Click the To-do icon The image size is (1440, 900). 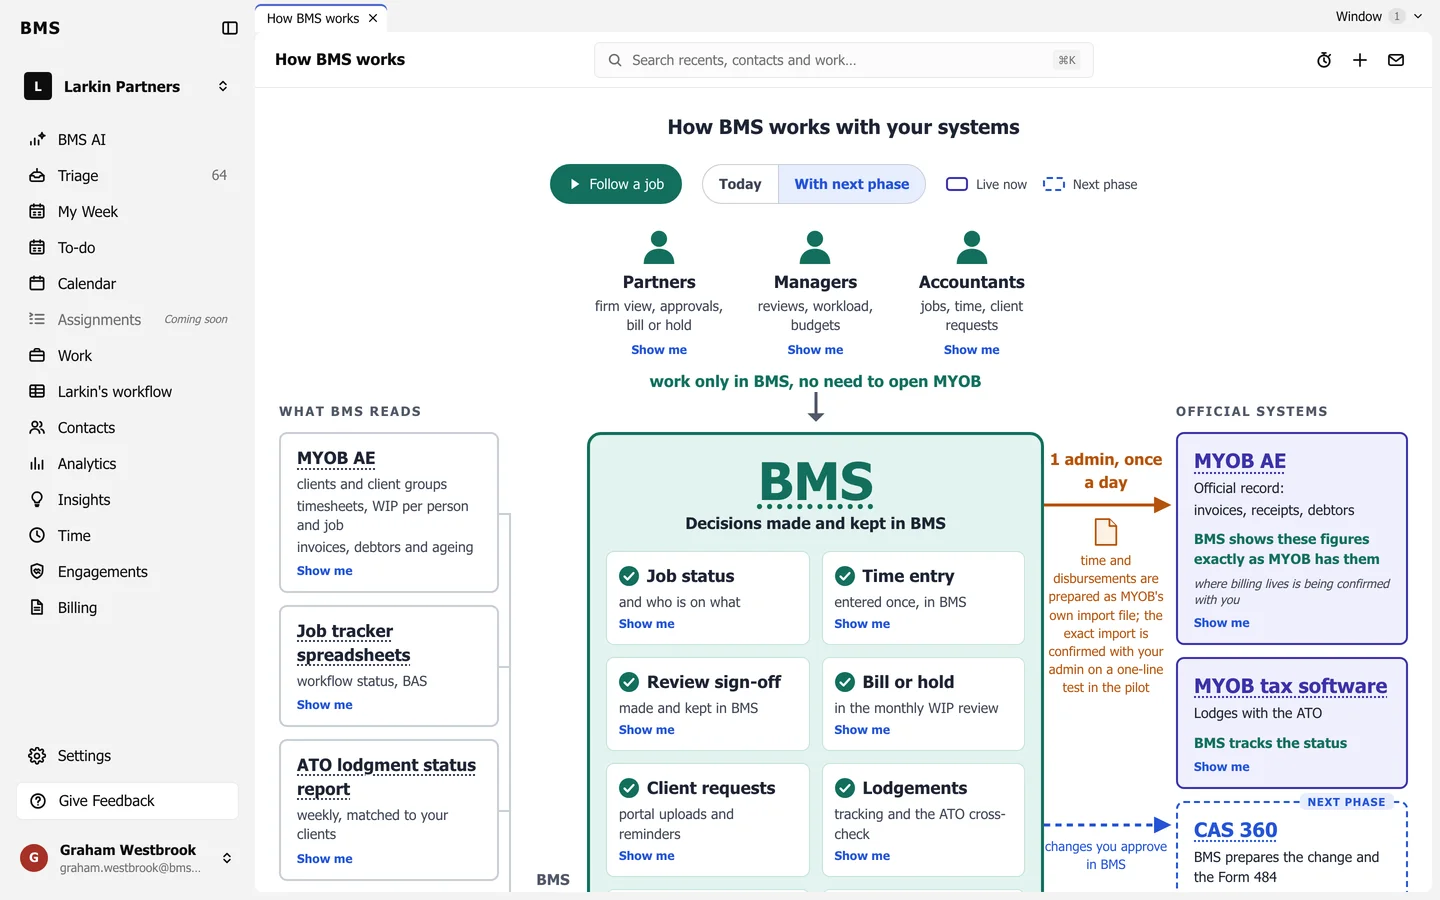pos(37,248)
